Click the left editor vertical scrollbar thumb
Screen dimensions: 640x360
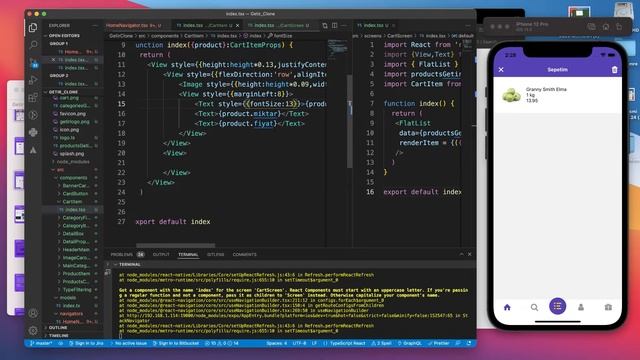[350, 121]
